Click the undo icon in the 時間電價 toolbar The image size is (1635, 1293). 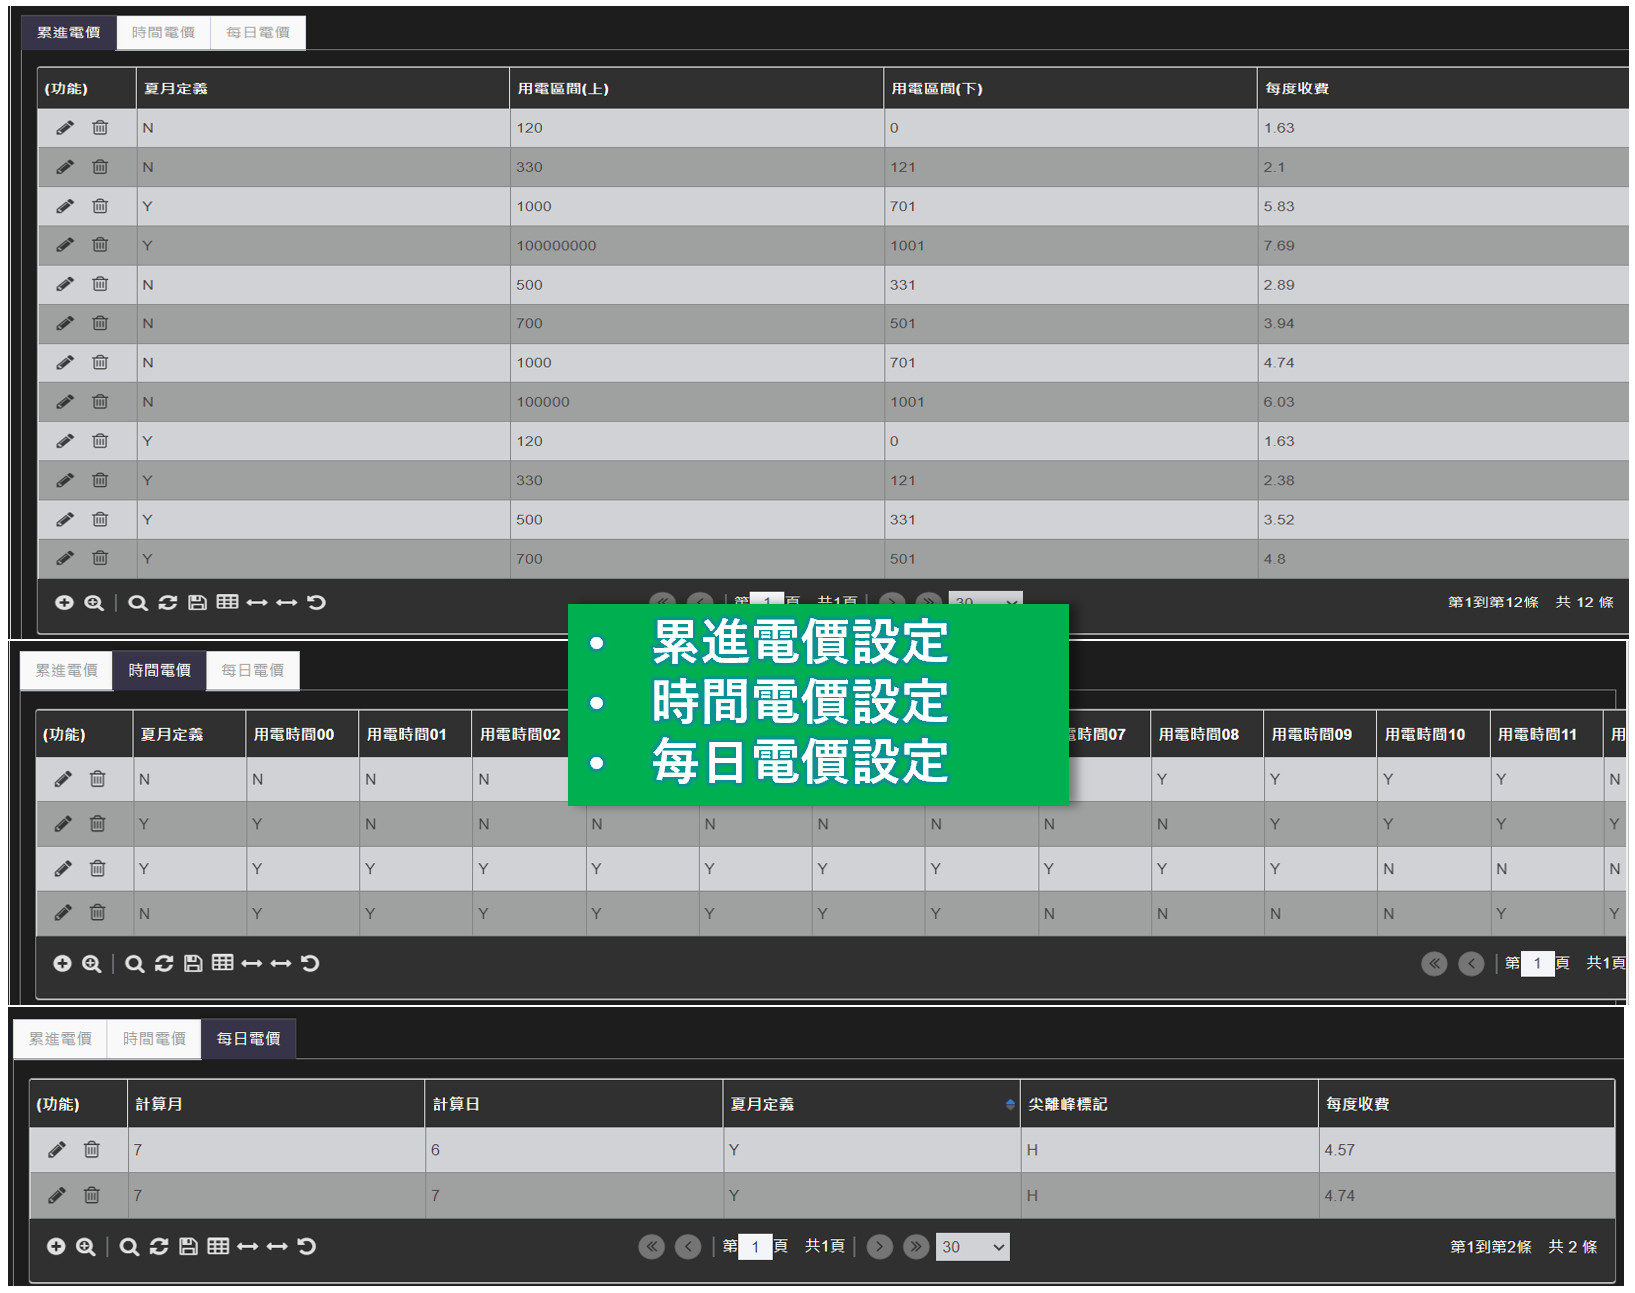point(310,963)
